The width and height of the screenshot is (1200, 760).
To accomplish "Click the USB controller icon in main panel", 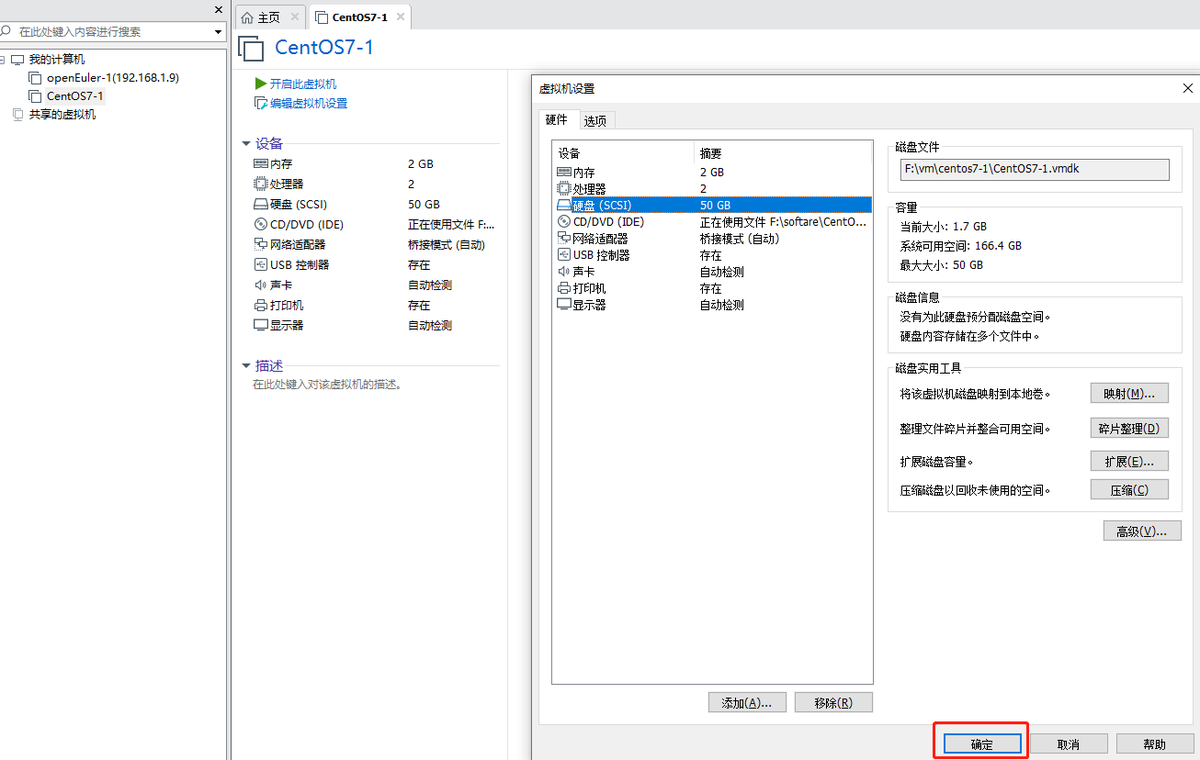I will [261, 265].
